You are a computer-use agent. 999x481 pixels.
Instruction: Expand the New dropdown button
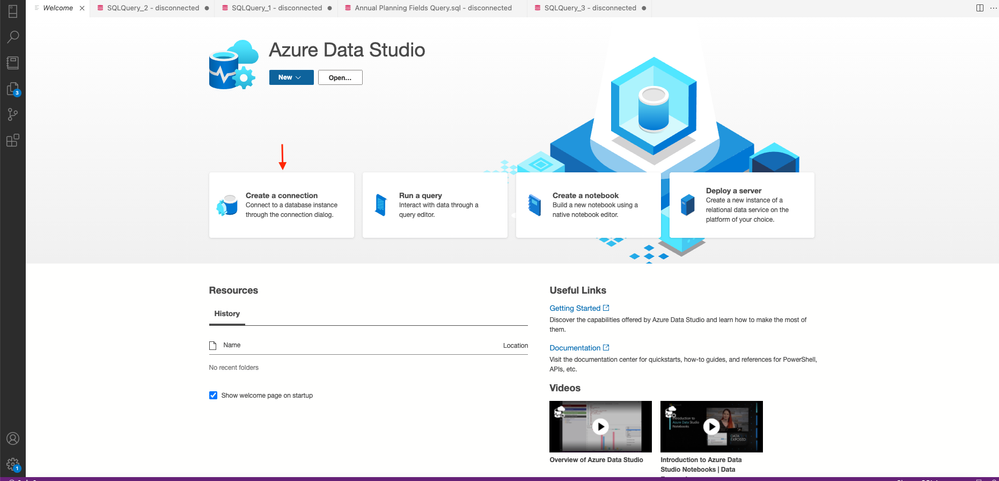click(291, 77)
